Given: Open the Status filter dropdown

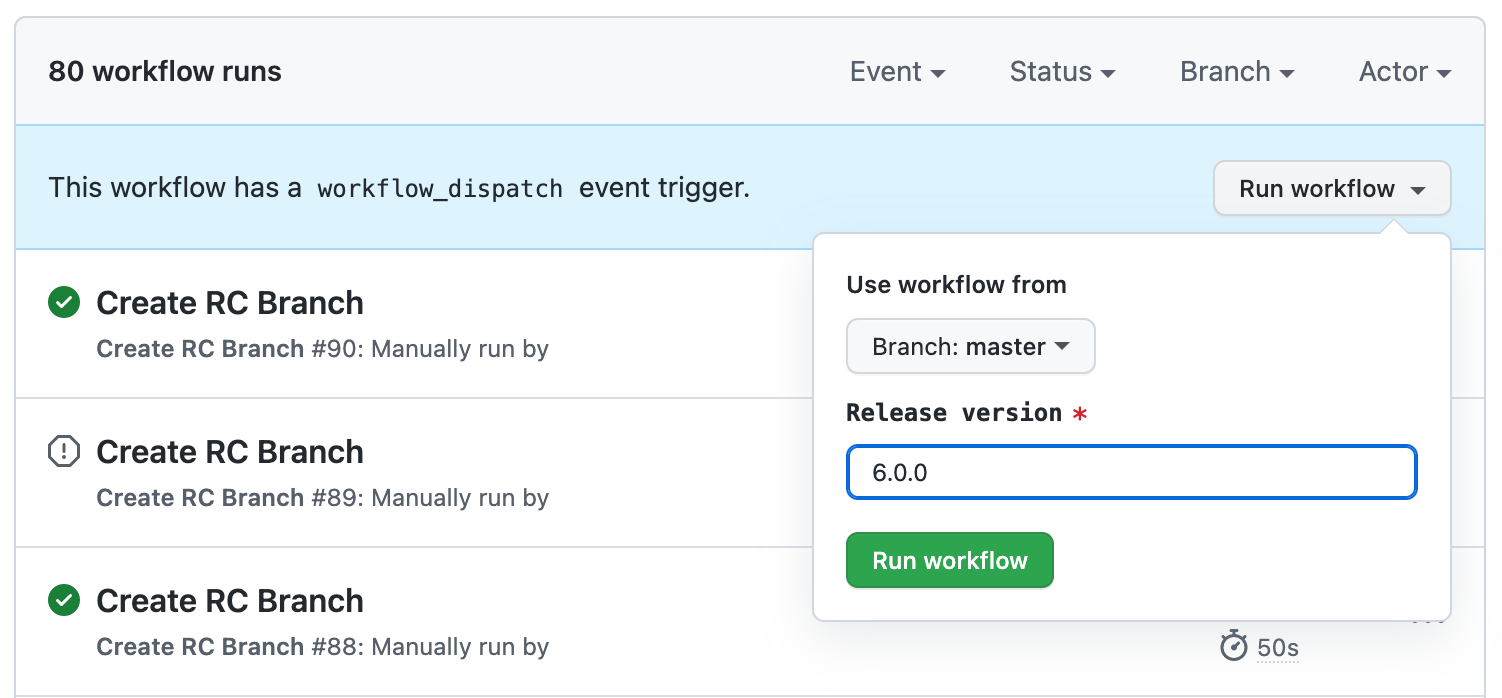Looking at the screenshot, I should click(1062, 71).
